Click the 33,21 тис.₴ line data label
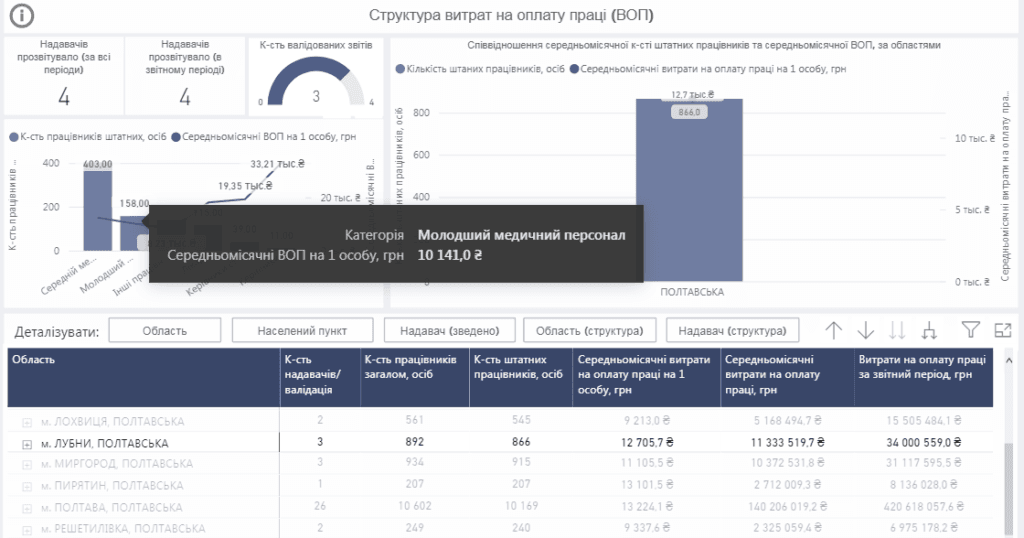1024x538 pixels. point(278,164)
